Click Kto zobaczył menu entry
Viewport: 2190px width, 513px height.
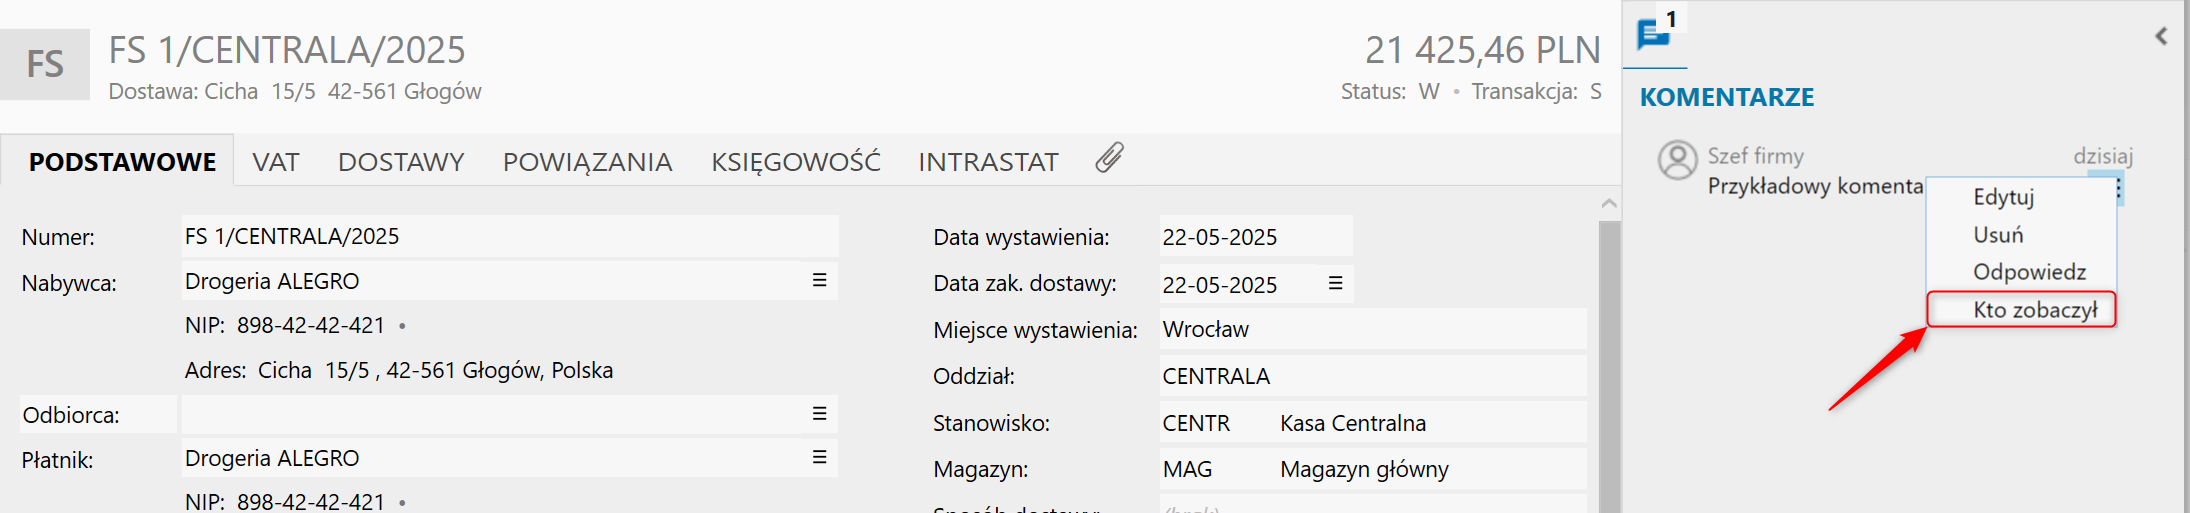pyautogui.click(x=2034, y=310)
